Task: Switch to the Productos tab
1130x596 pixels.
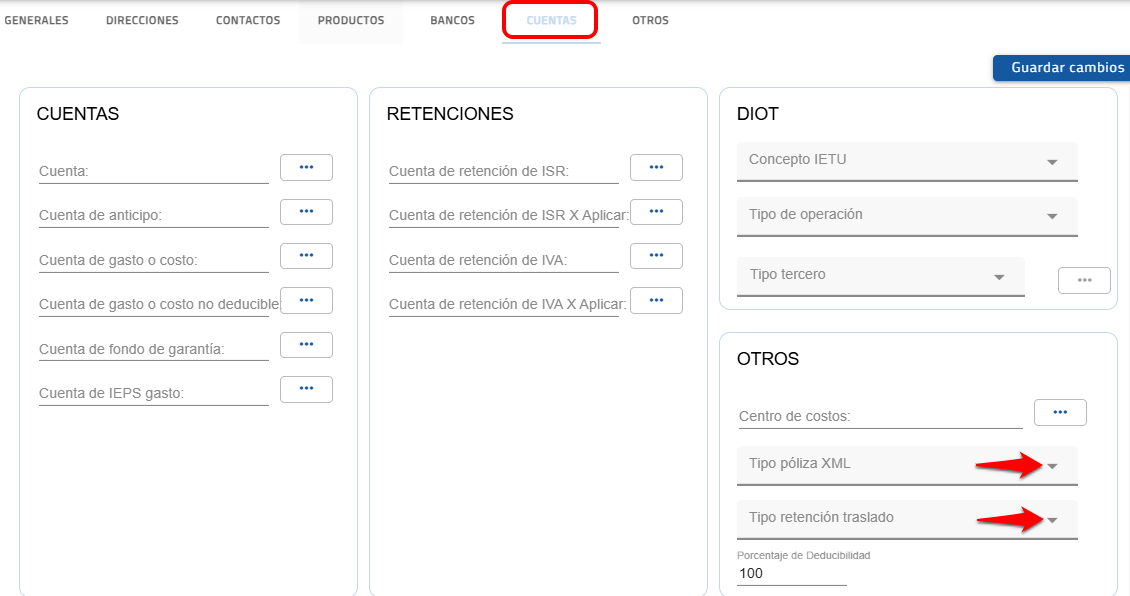Action: click(351, 21)
